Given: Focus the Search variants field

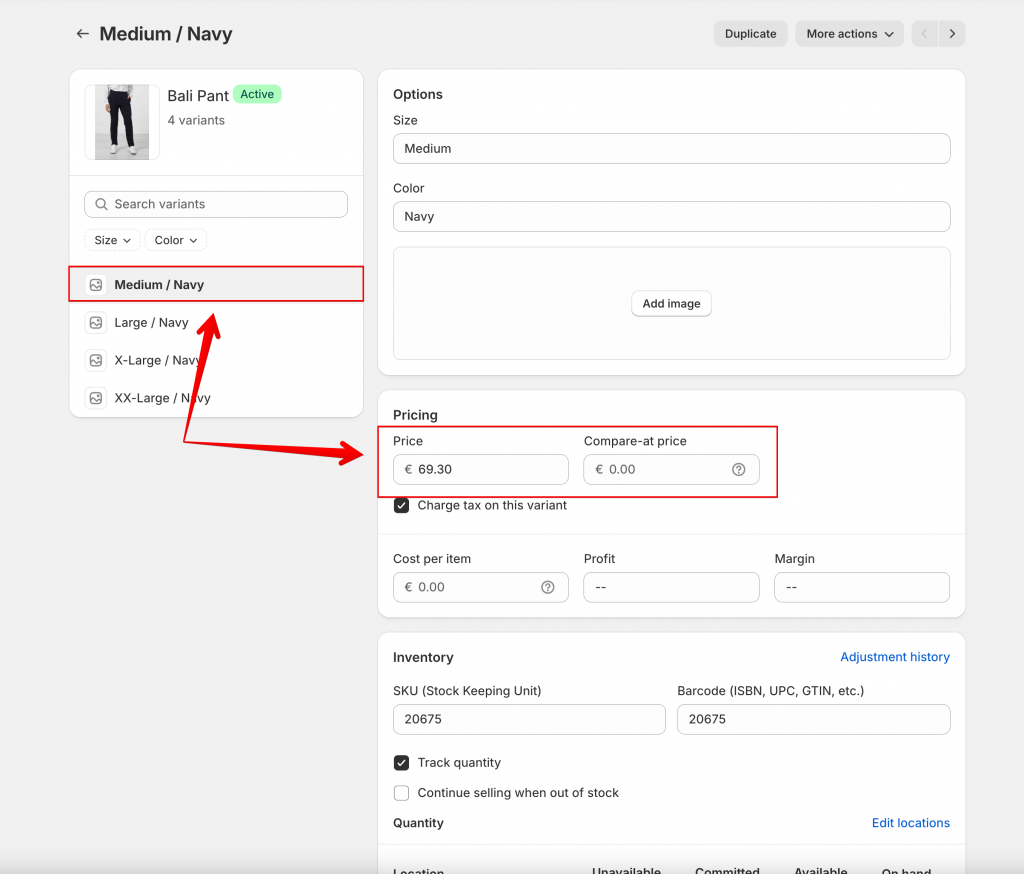Looking at the screenshot, I should click(x=216, y=204).
